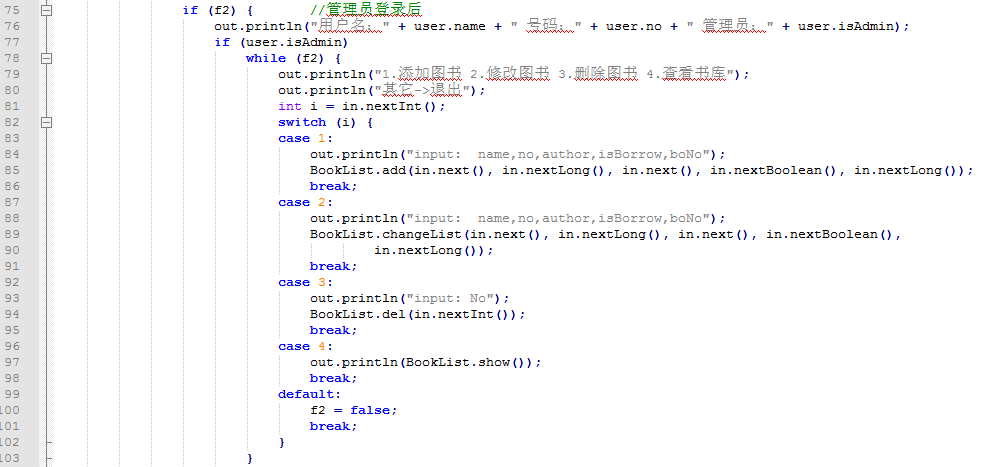Click 'out.println(BookList.show());' statement

(x=426, y=363)
